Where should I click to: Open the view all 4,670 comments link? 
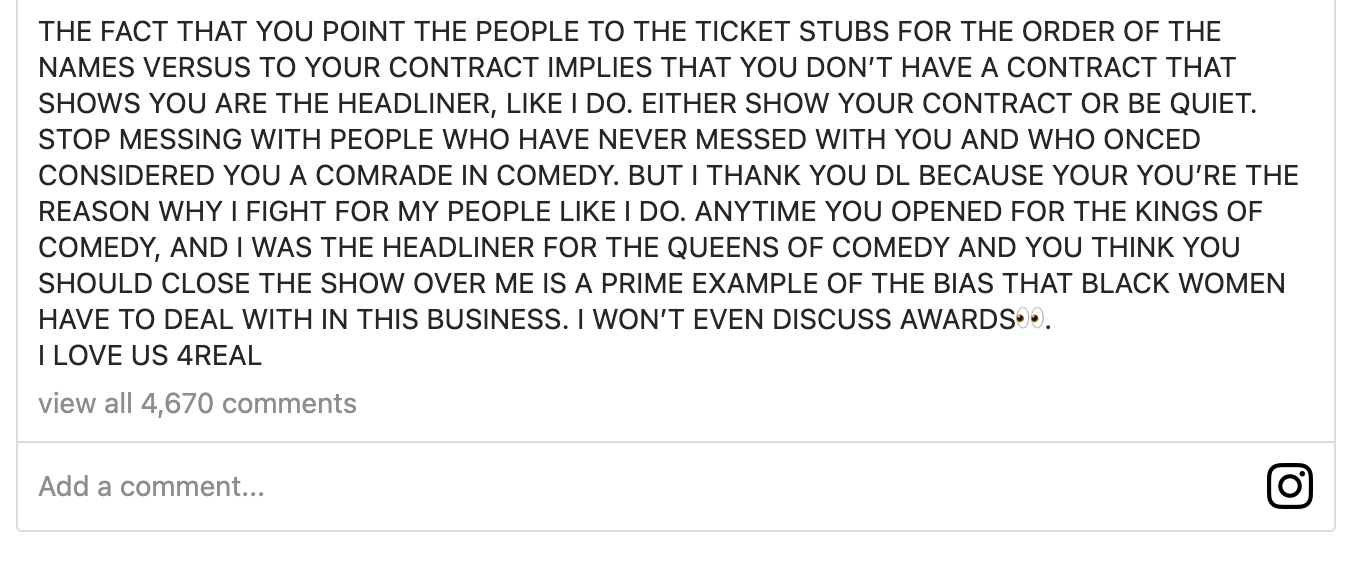click(197, 403)
